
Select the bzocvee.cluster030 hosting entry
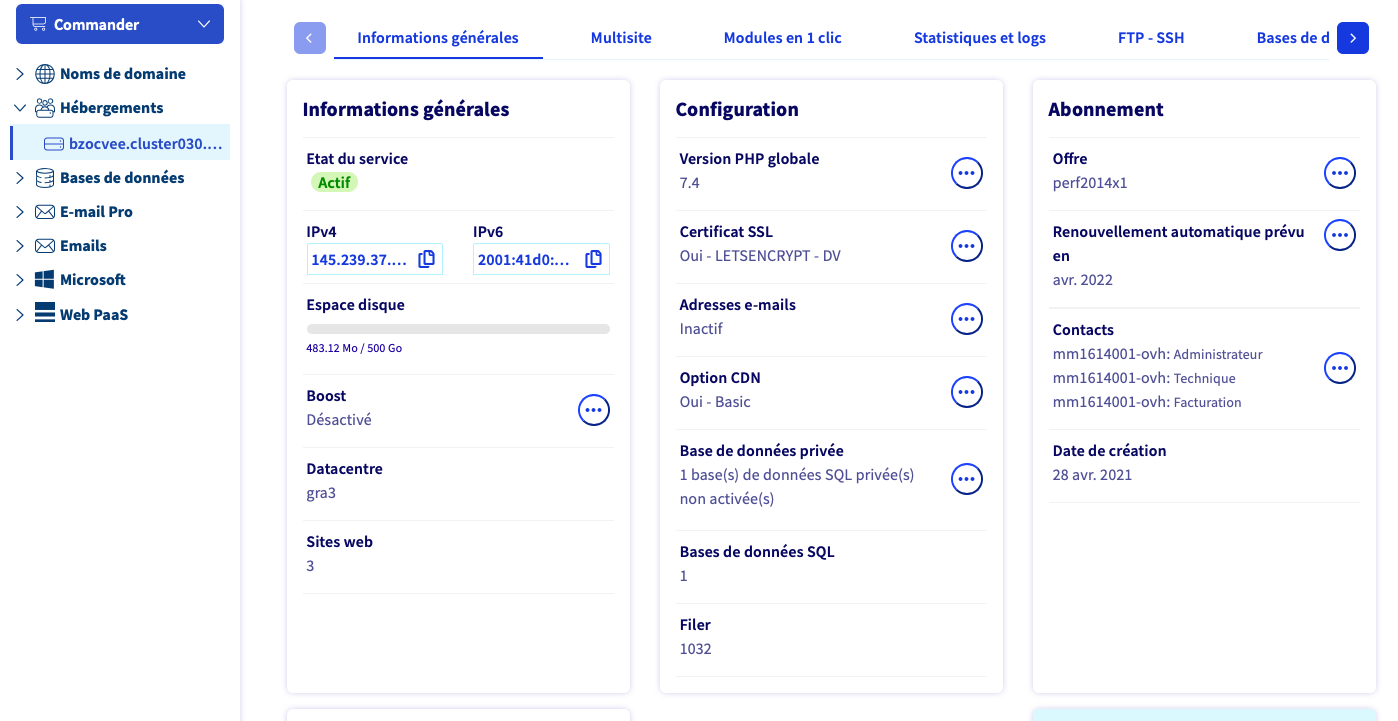point(121,143)
